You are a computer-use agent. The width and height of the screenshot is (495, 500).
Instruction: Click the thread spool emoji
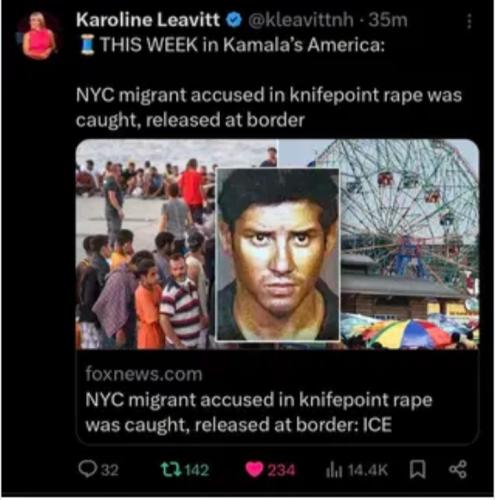87,45
